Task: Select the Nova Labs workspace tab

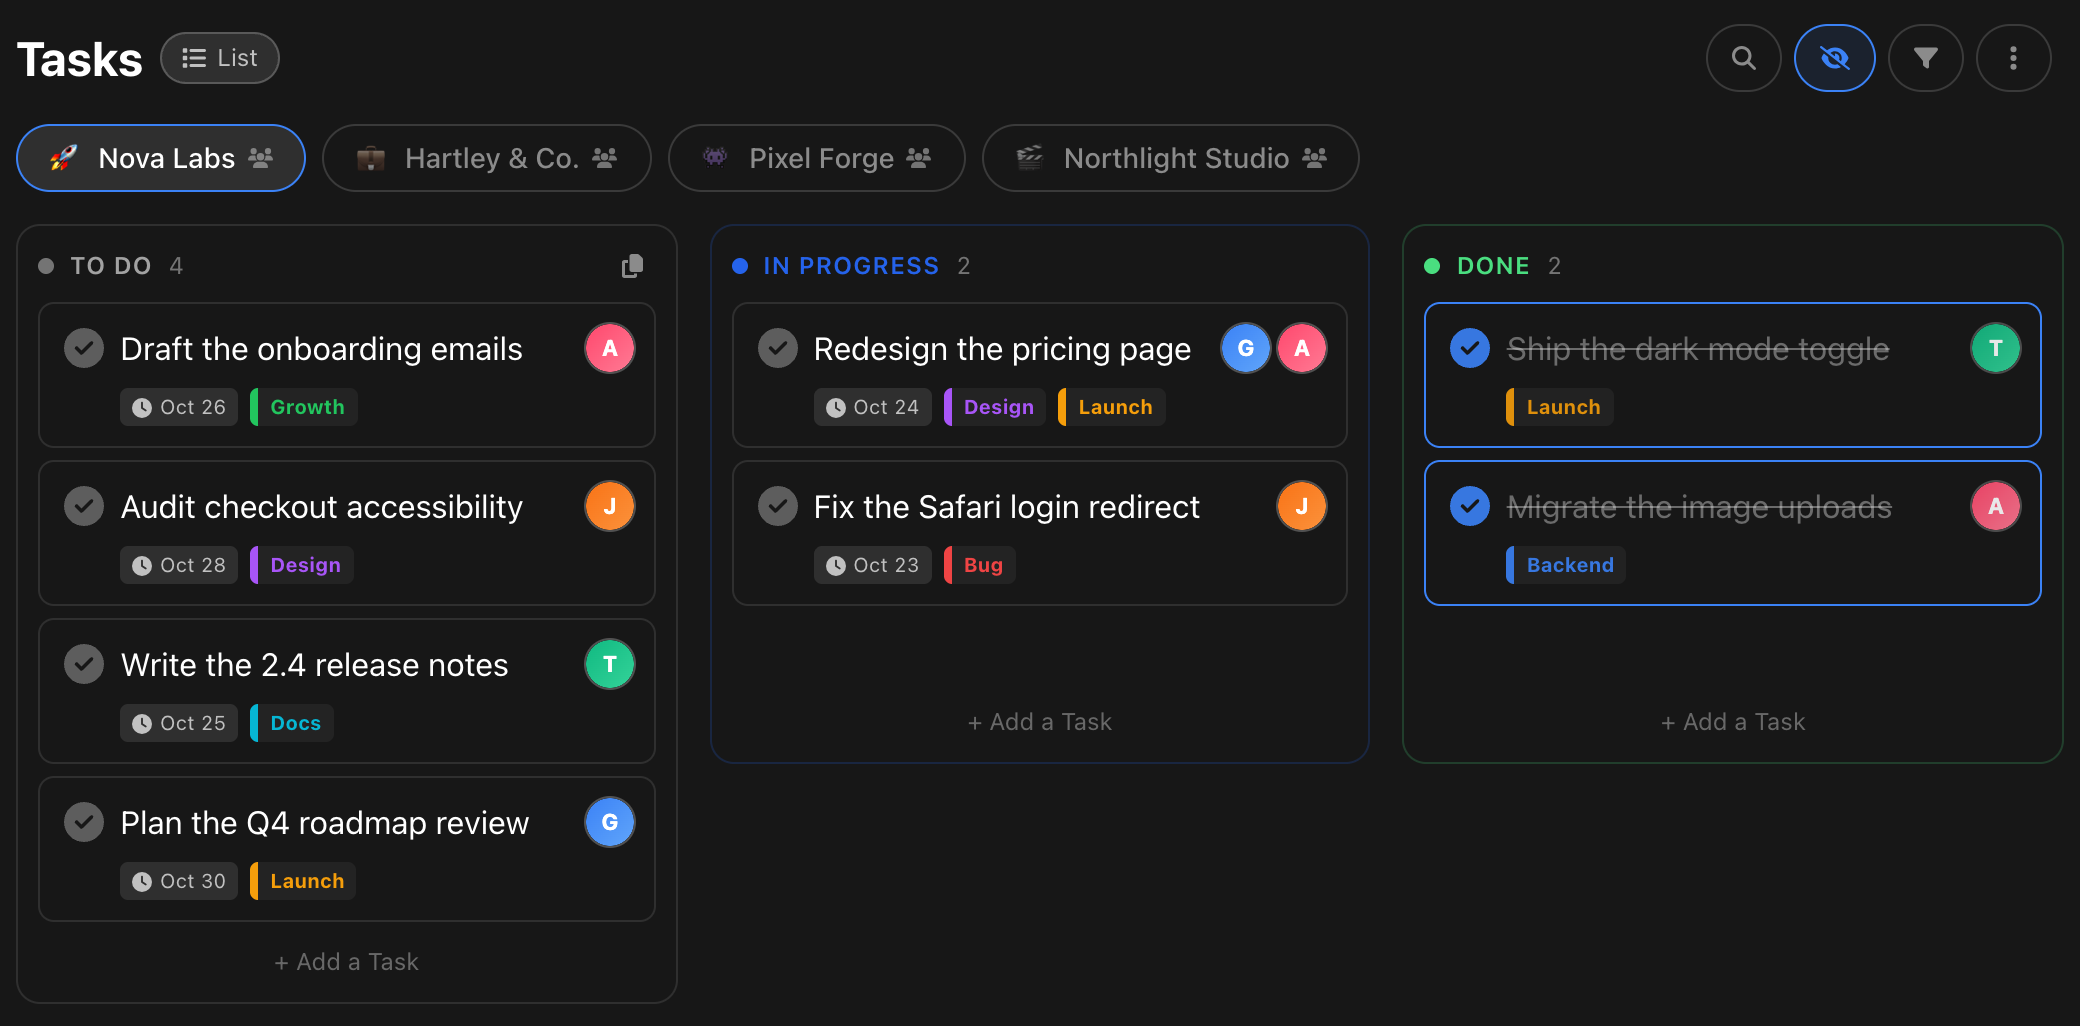Action: [161, 158]
